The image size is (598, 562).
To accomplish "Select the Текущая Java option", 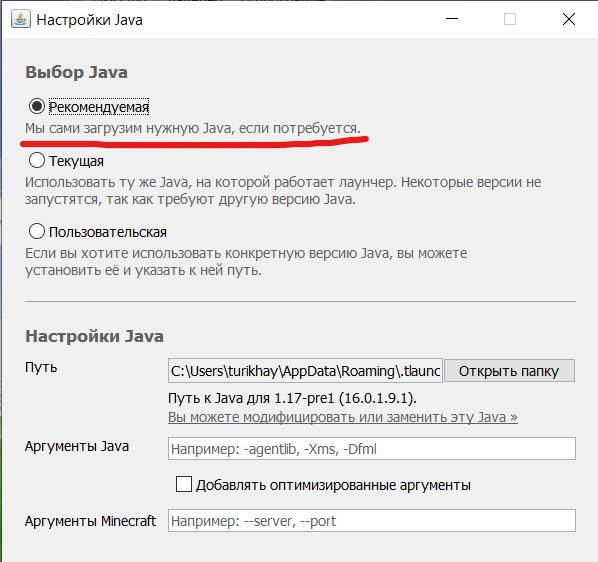I will pyautogui.click(x=37, y=161).
